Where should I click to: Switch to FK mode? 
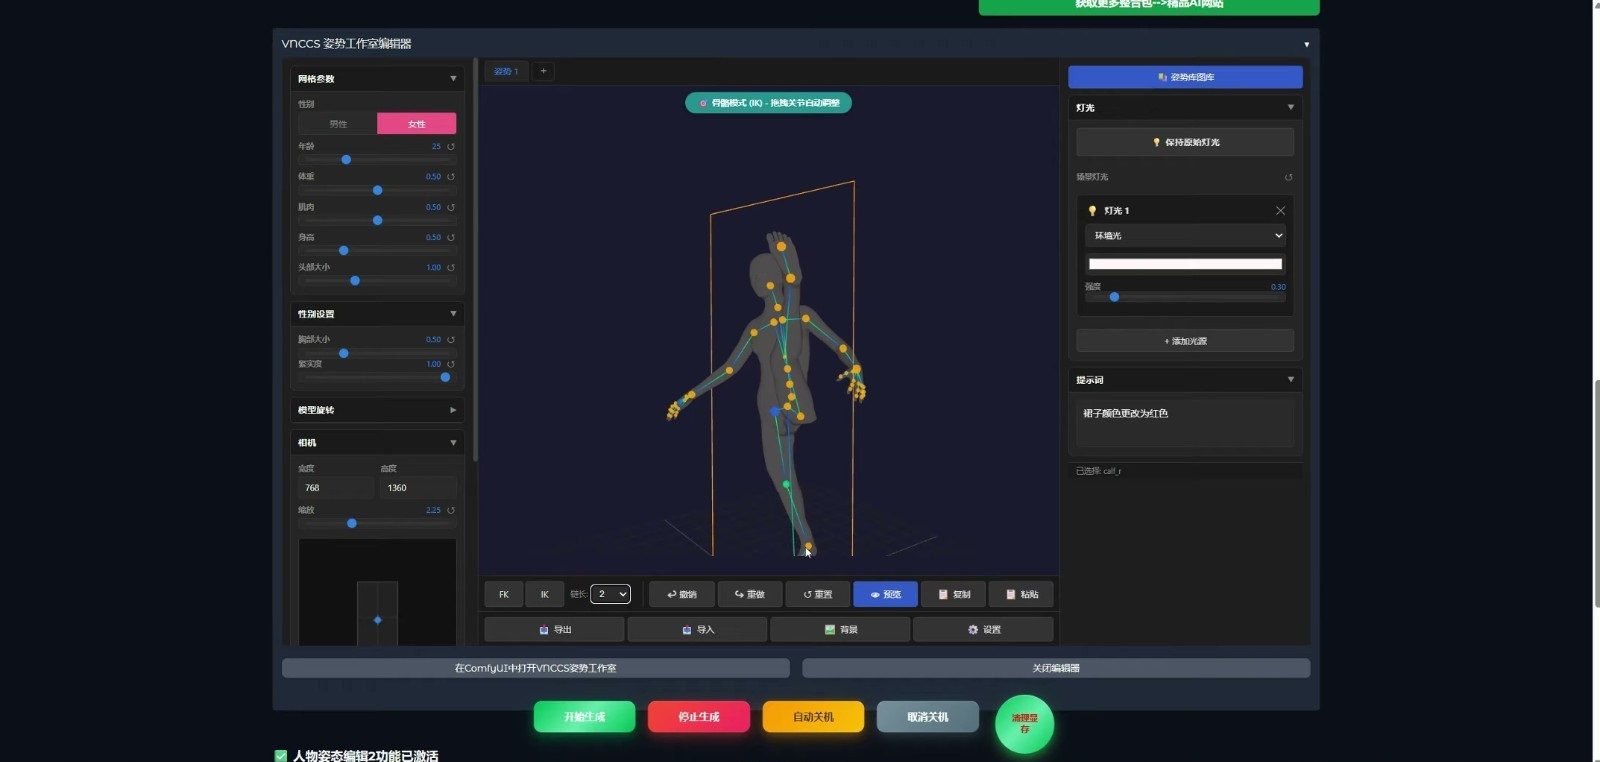(x=504, y=594)
